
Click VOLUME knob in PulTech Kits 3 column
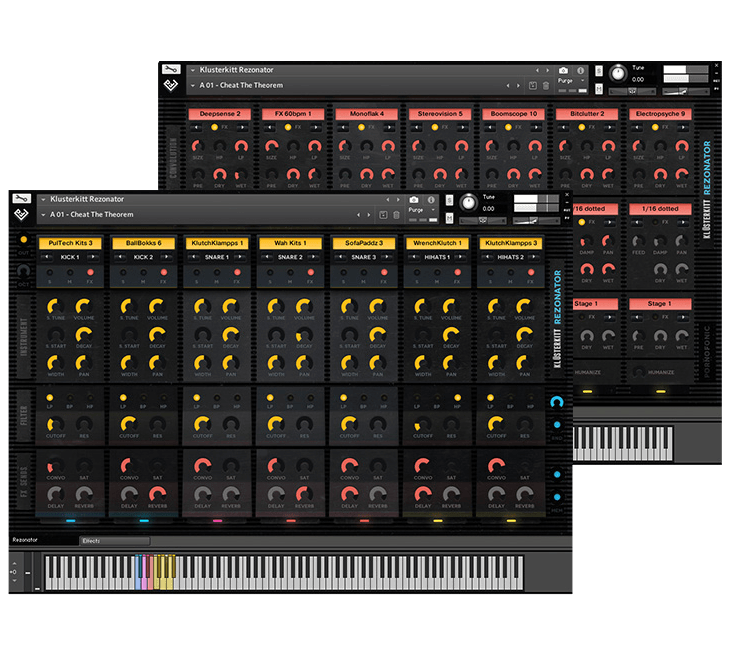[x=83, y=306]
